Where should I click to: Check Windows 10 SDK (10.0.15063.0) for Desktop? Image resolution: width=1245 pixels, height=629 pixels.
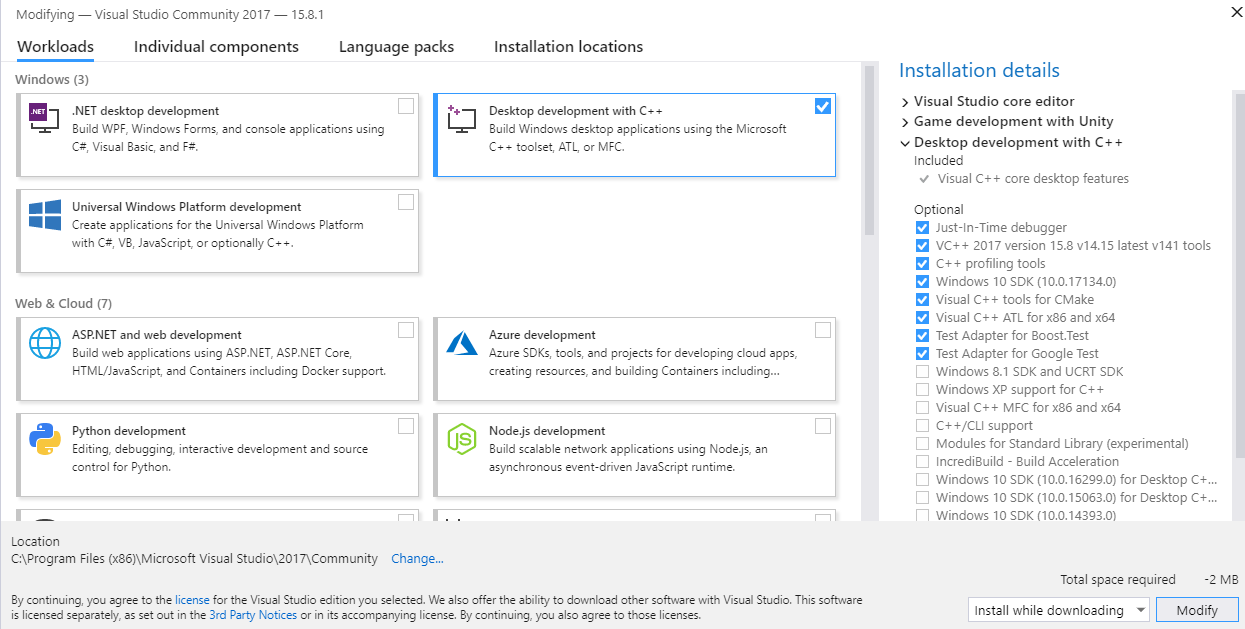pyautogui.click(x=922, y=498)
